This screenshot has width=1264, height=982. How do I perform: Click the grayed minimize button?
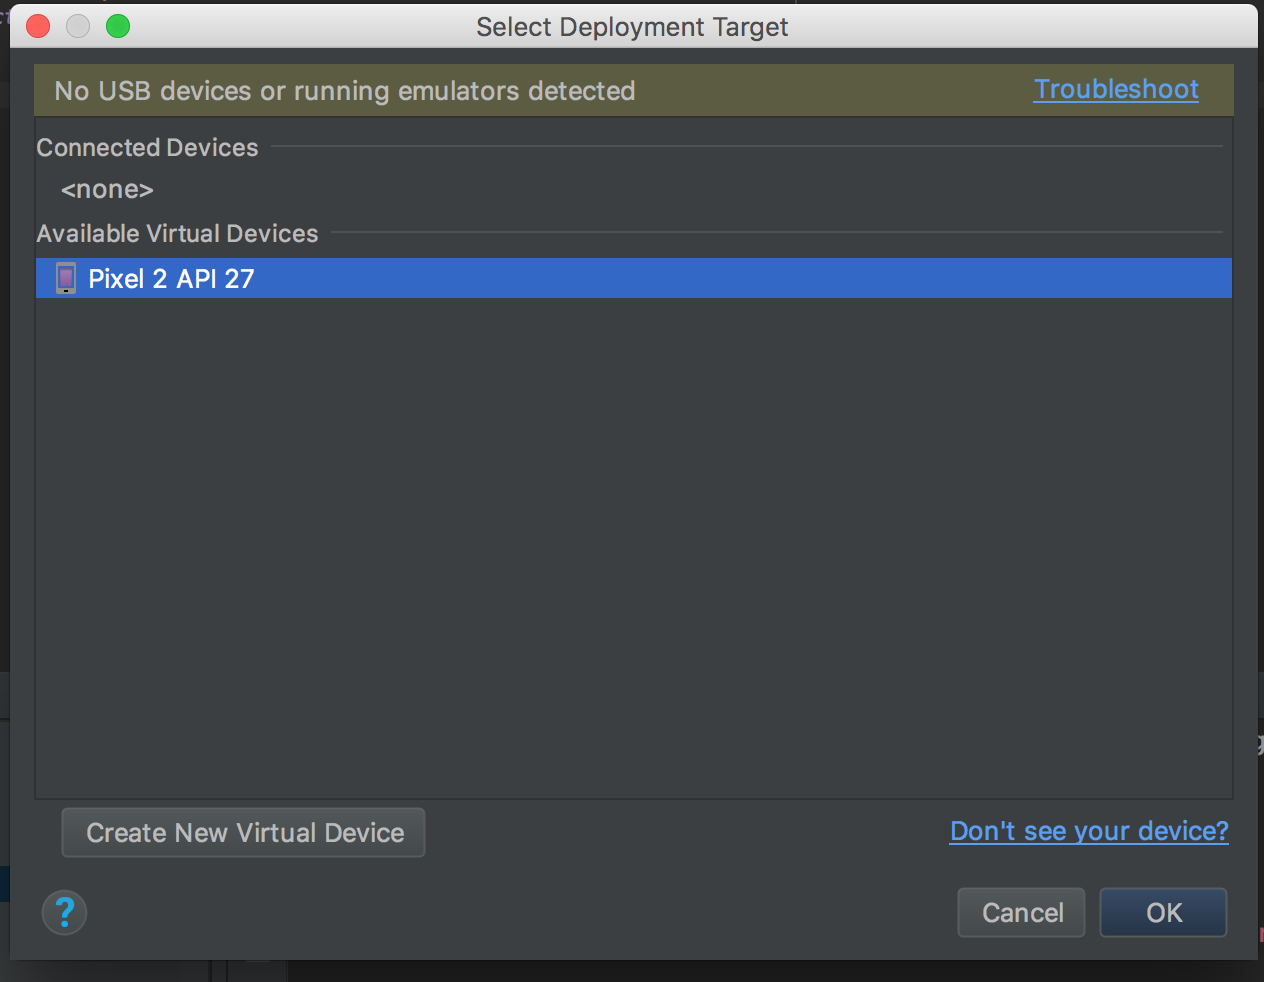coord(77,26)
